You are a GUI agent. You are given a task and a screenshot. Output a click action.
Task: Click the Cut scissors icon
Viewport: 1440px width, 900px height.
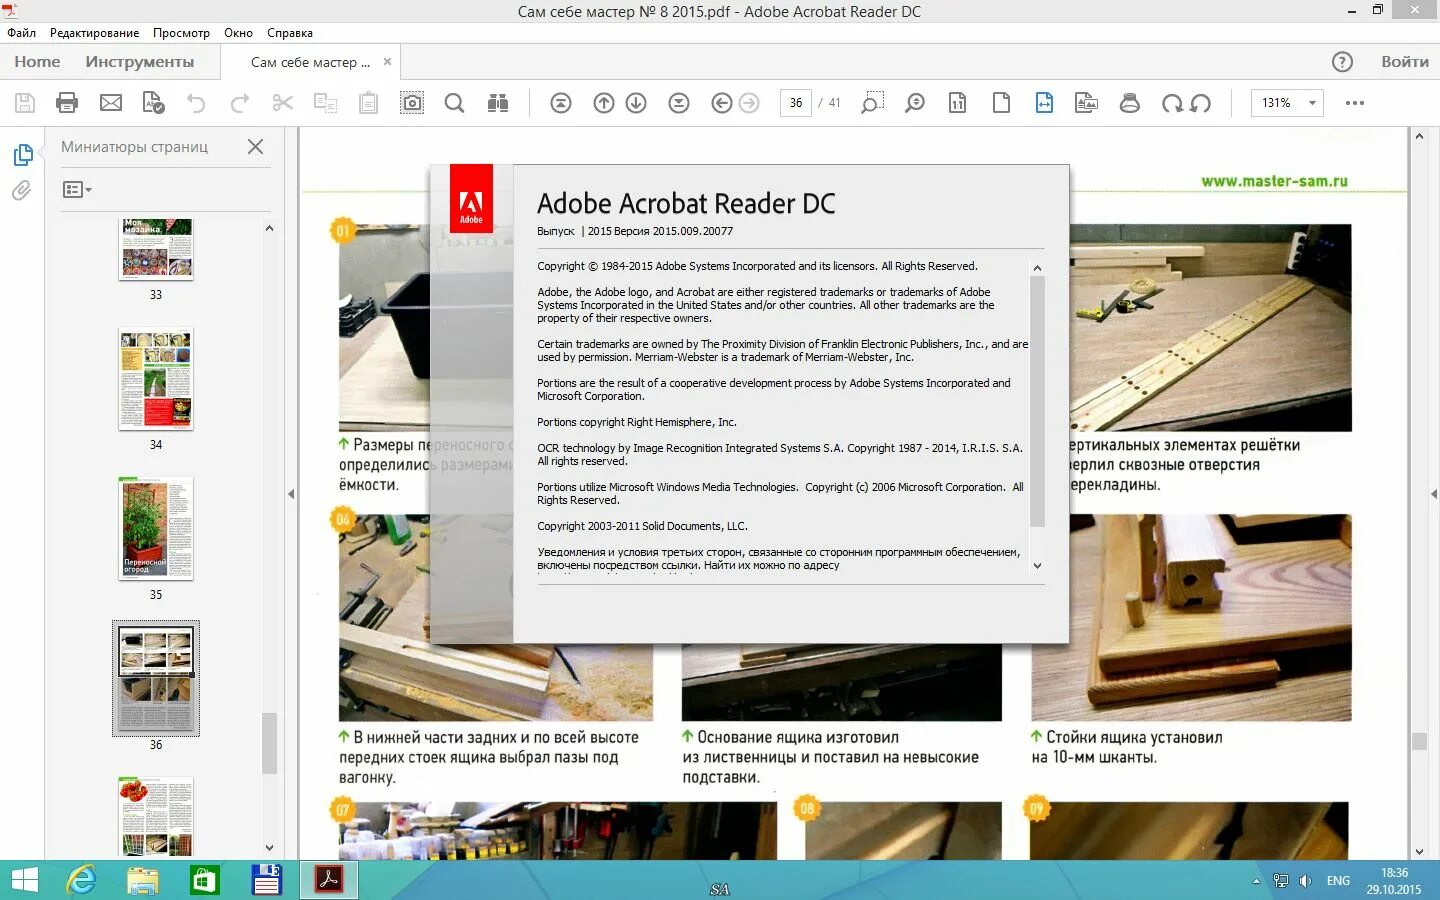[283, 103]
